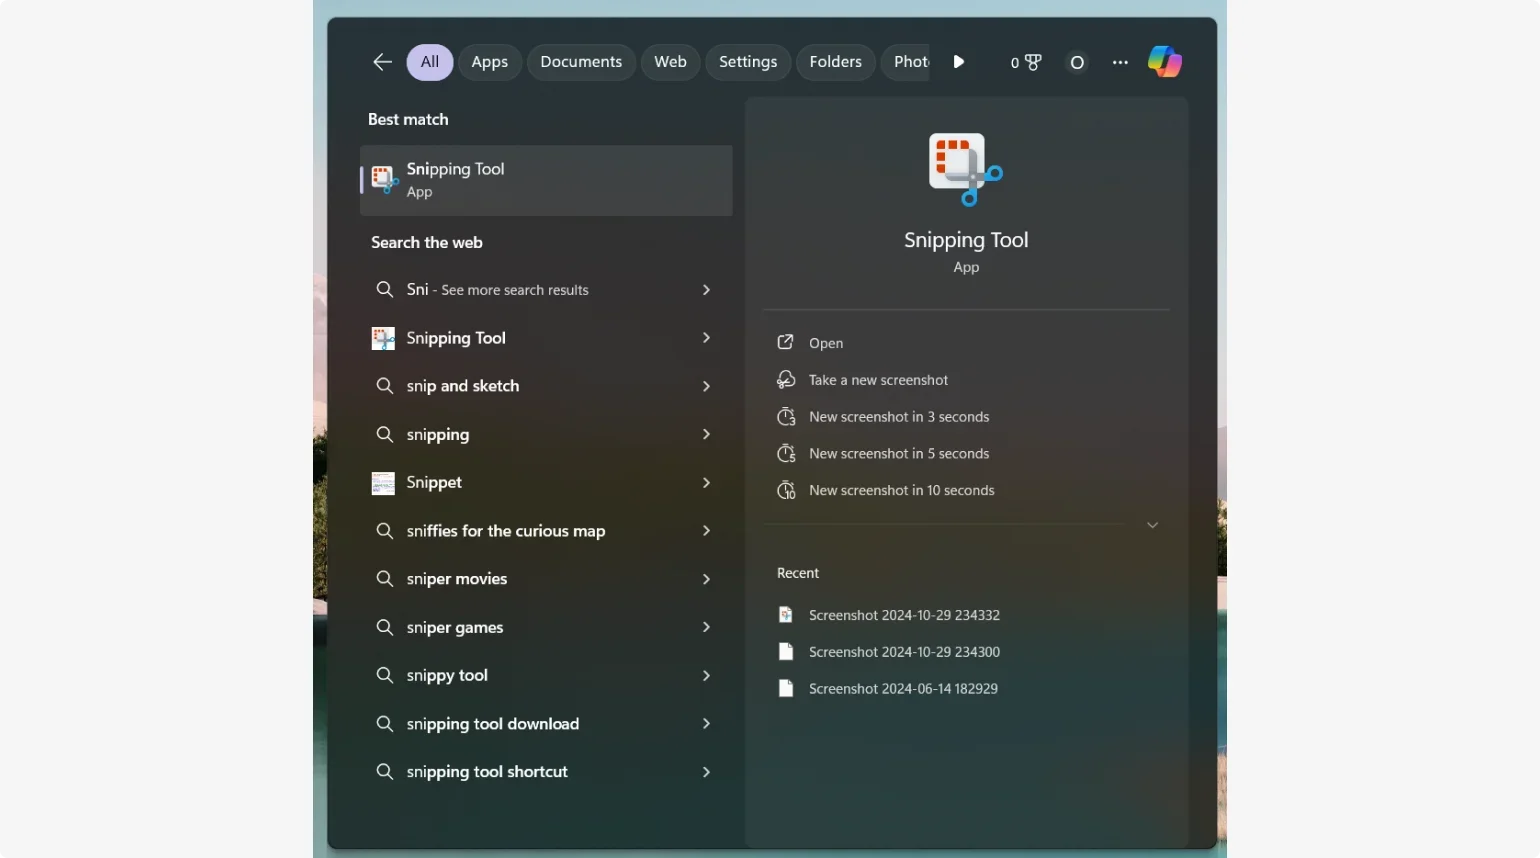Open the Snipping Tool best match result
Viewport: 1540px width, 858px height.
click(546, 180)
